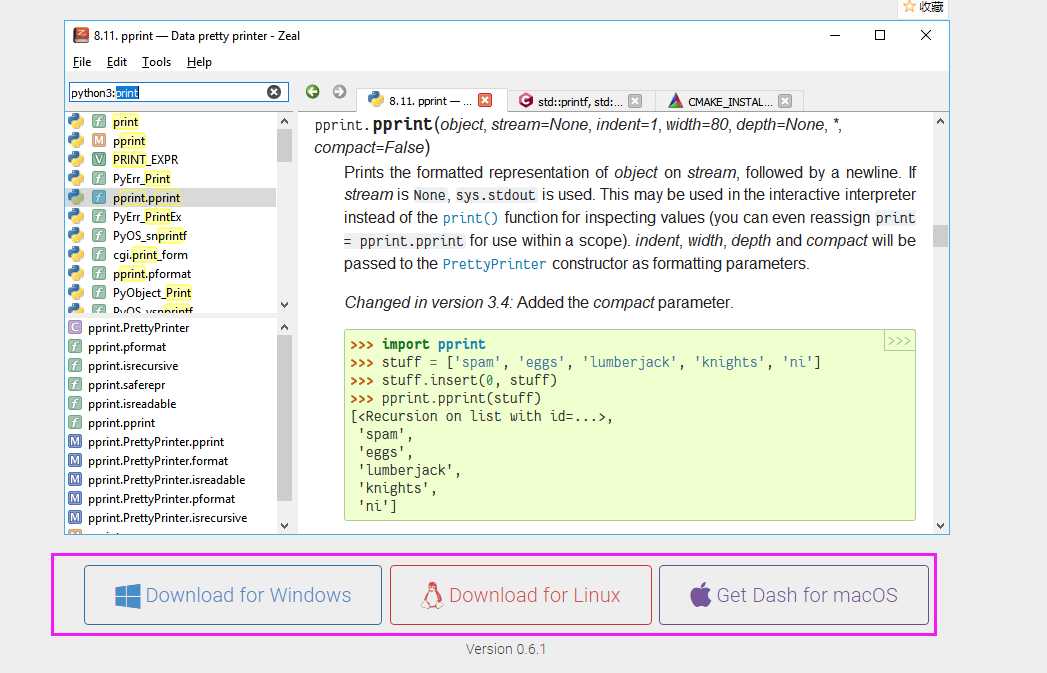Click method icon beside pprint.PrettyPrinter.format entry
The height and width of the screenshot is (673, 1047).
(75, 460)
